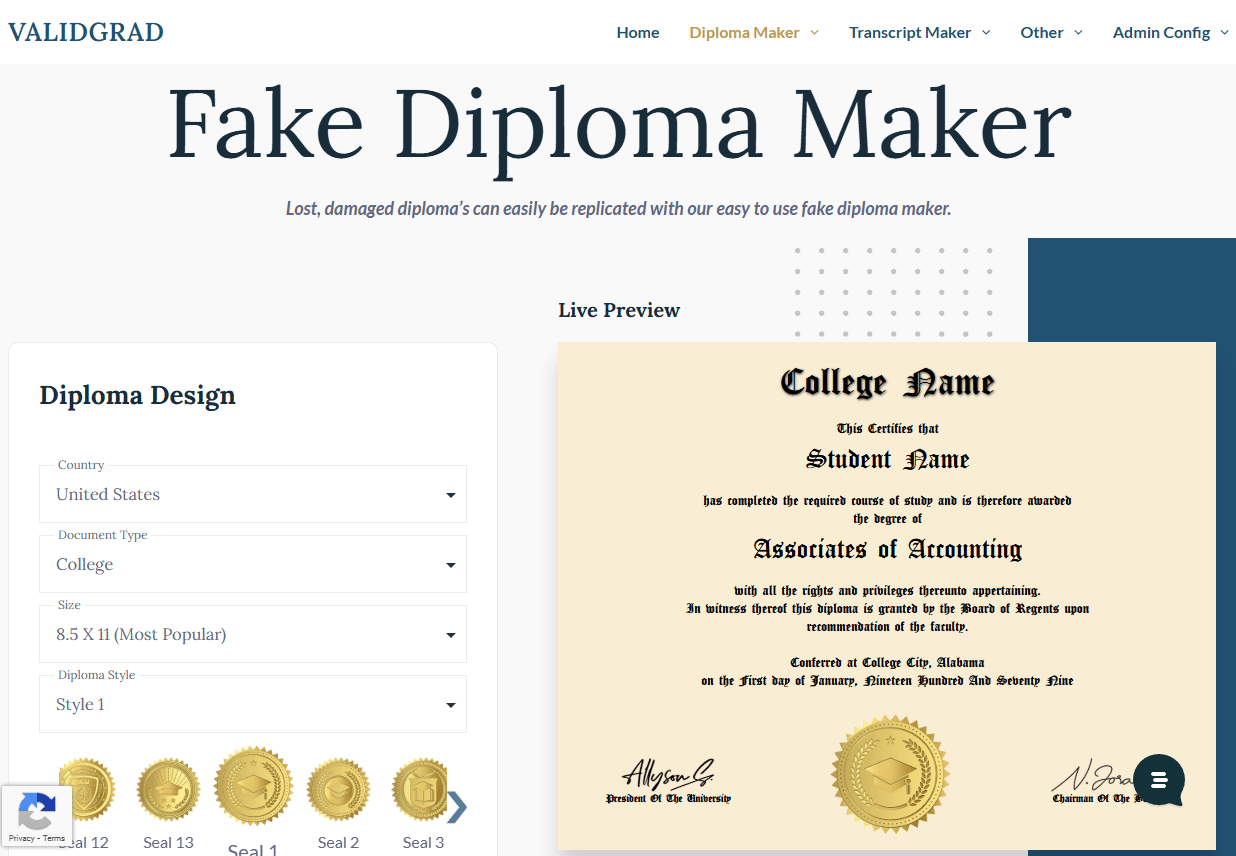Select the Seal 12 design
Viewport: 1236px width, 856px height.
[x=85, y=790]
